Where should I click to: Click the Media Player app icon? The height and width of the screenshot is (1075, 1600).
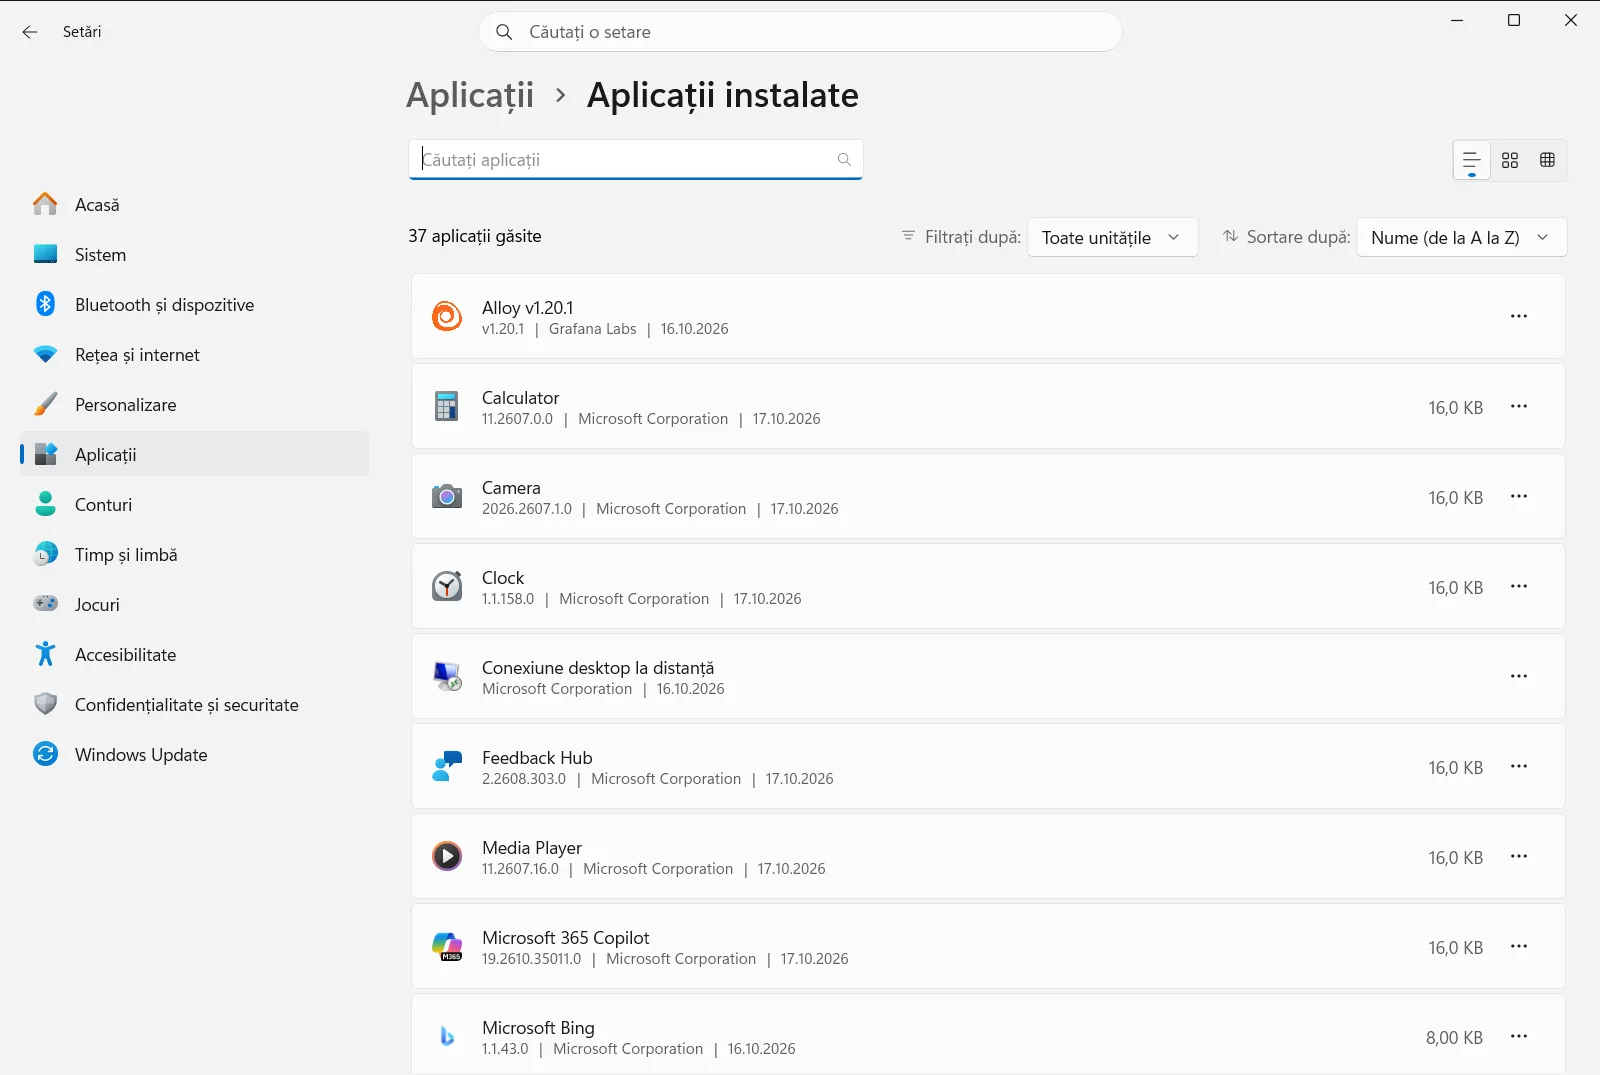point(447,856)
